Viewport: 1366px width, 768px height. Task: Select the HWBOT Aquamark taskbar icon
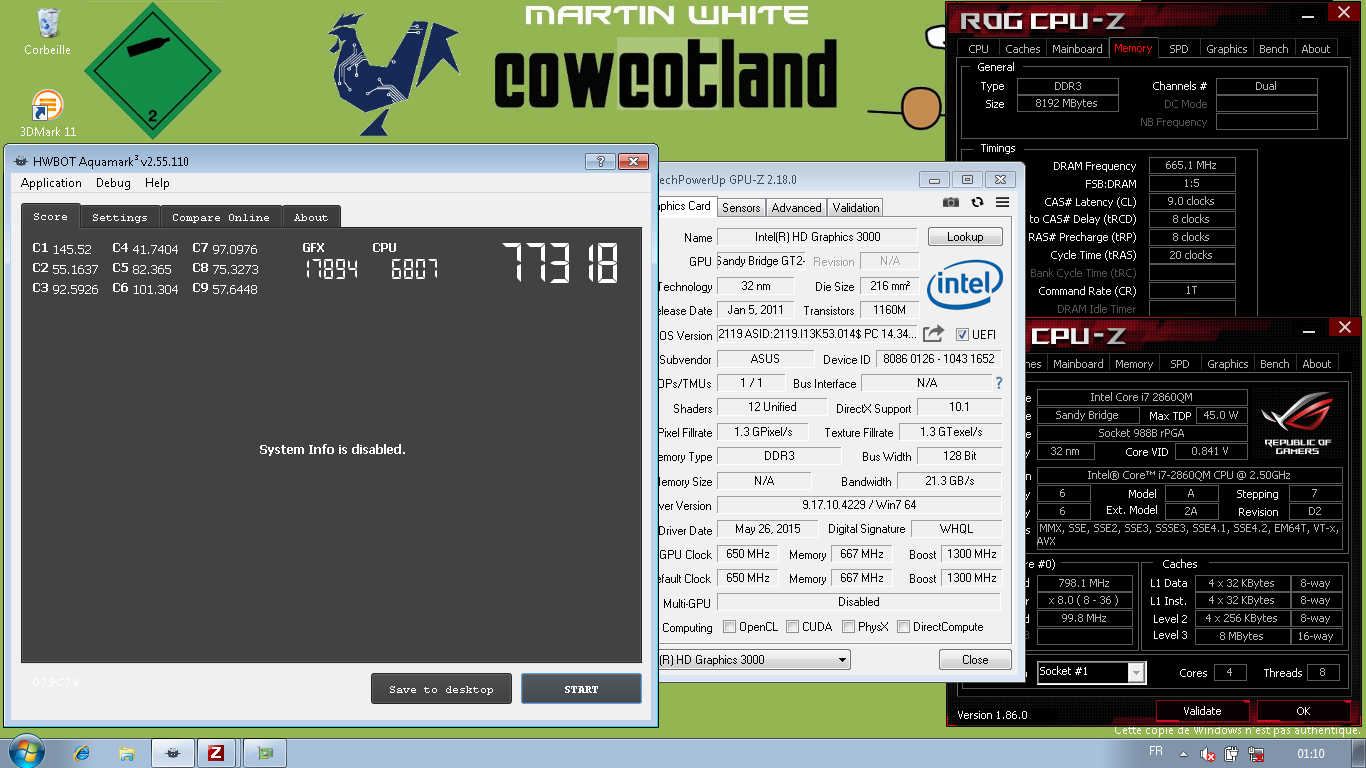(173, 753)
